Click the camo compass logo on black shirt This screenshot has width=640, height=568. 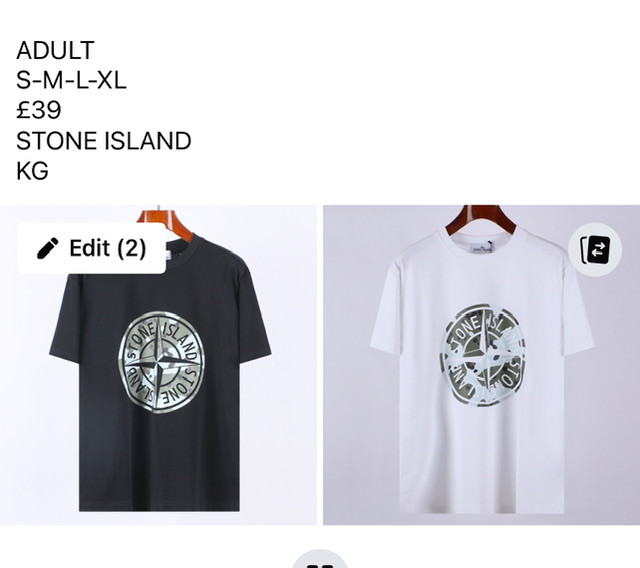pos(161,363)
